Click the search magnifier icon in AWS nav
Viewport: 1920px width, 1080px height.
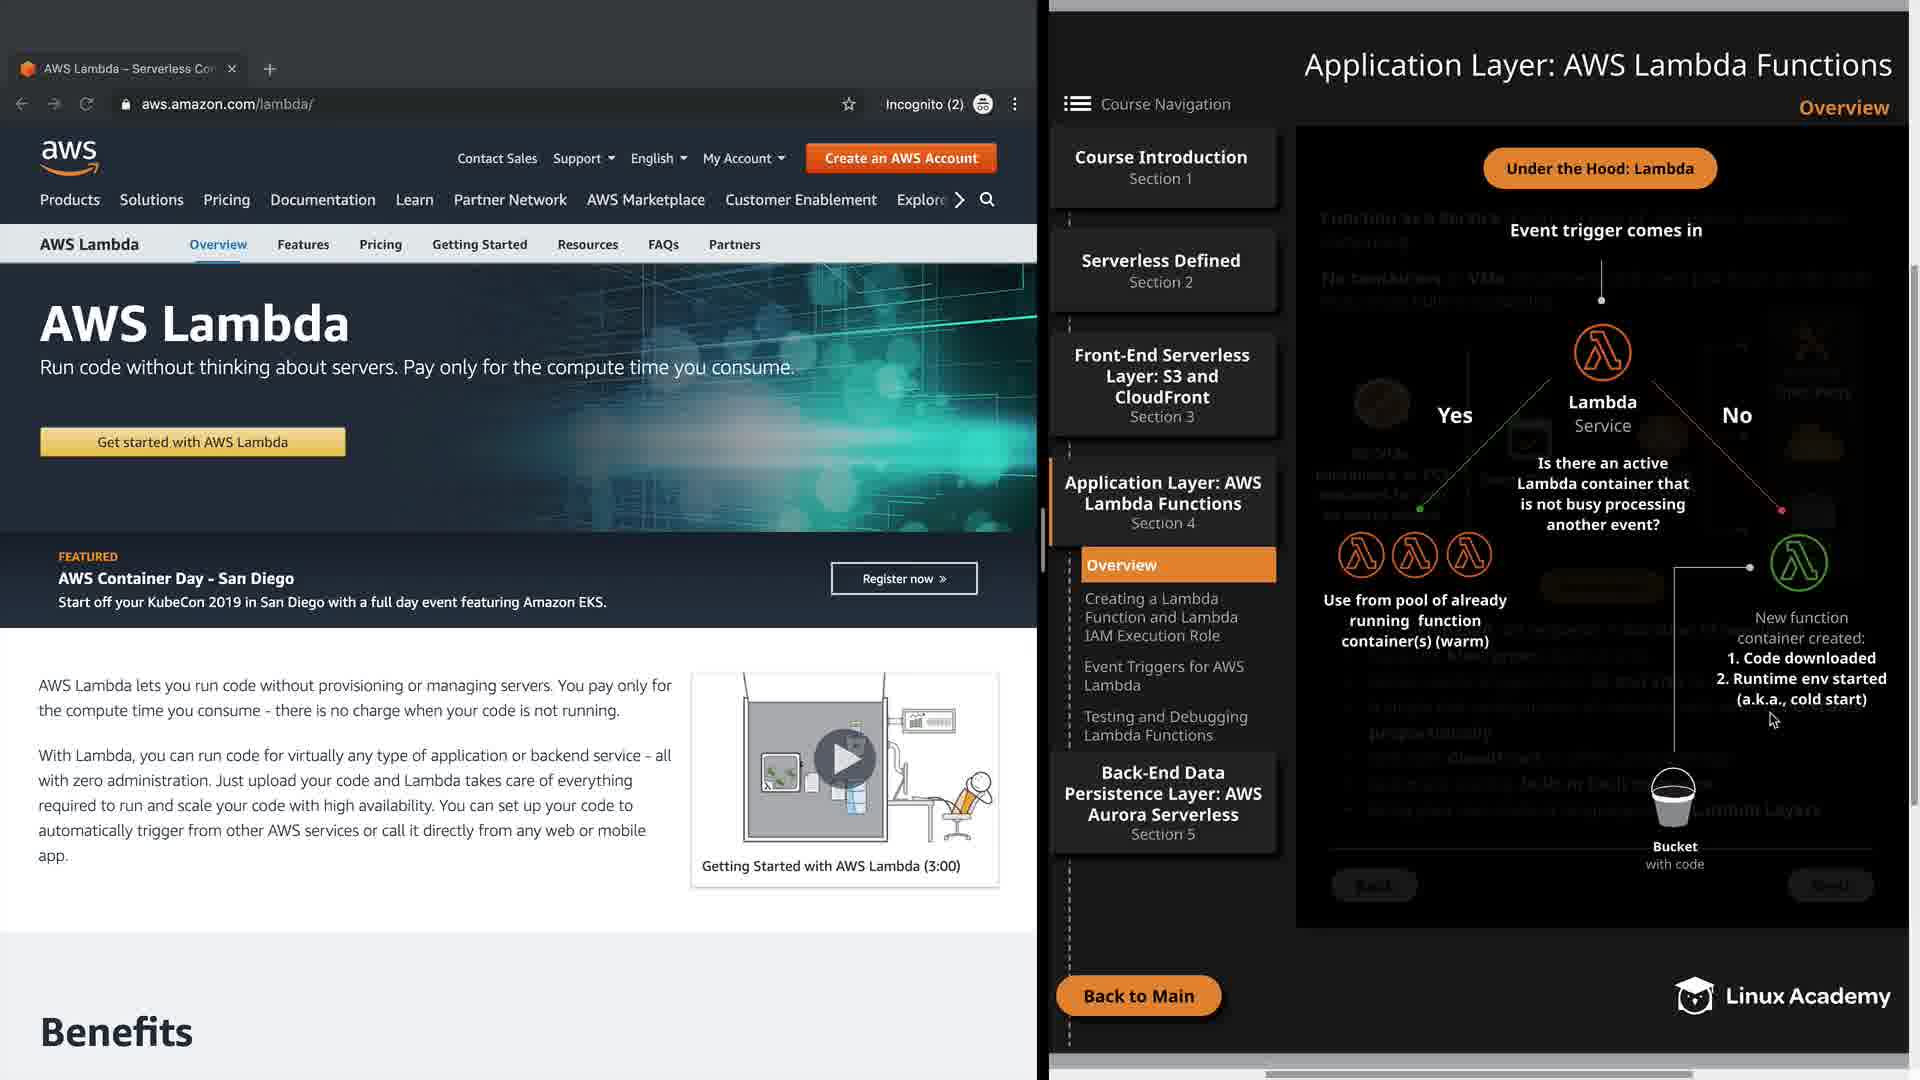987,200
